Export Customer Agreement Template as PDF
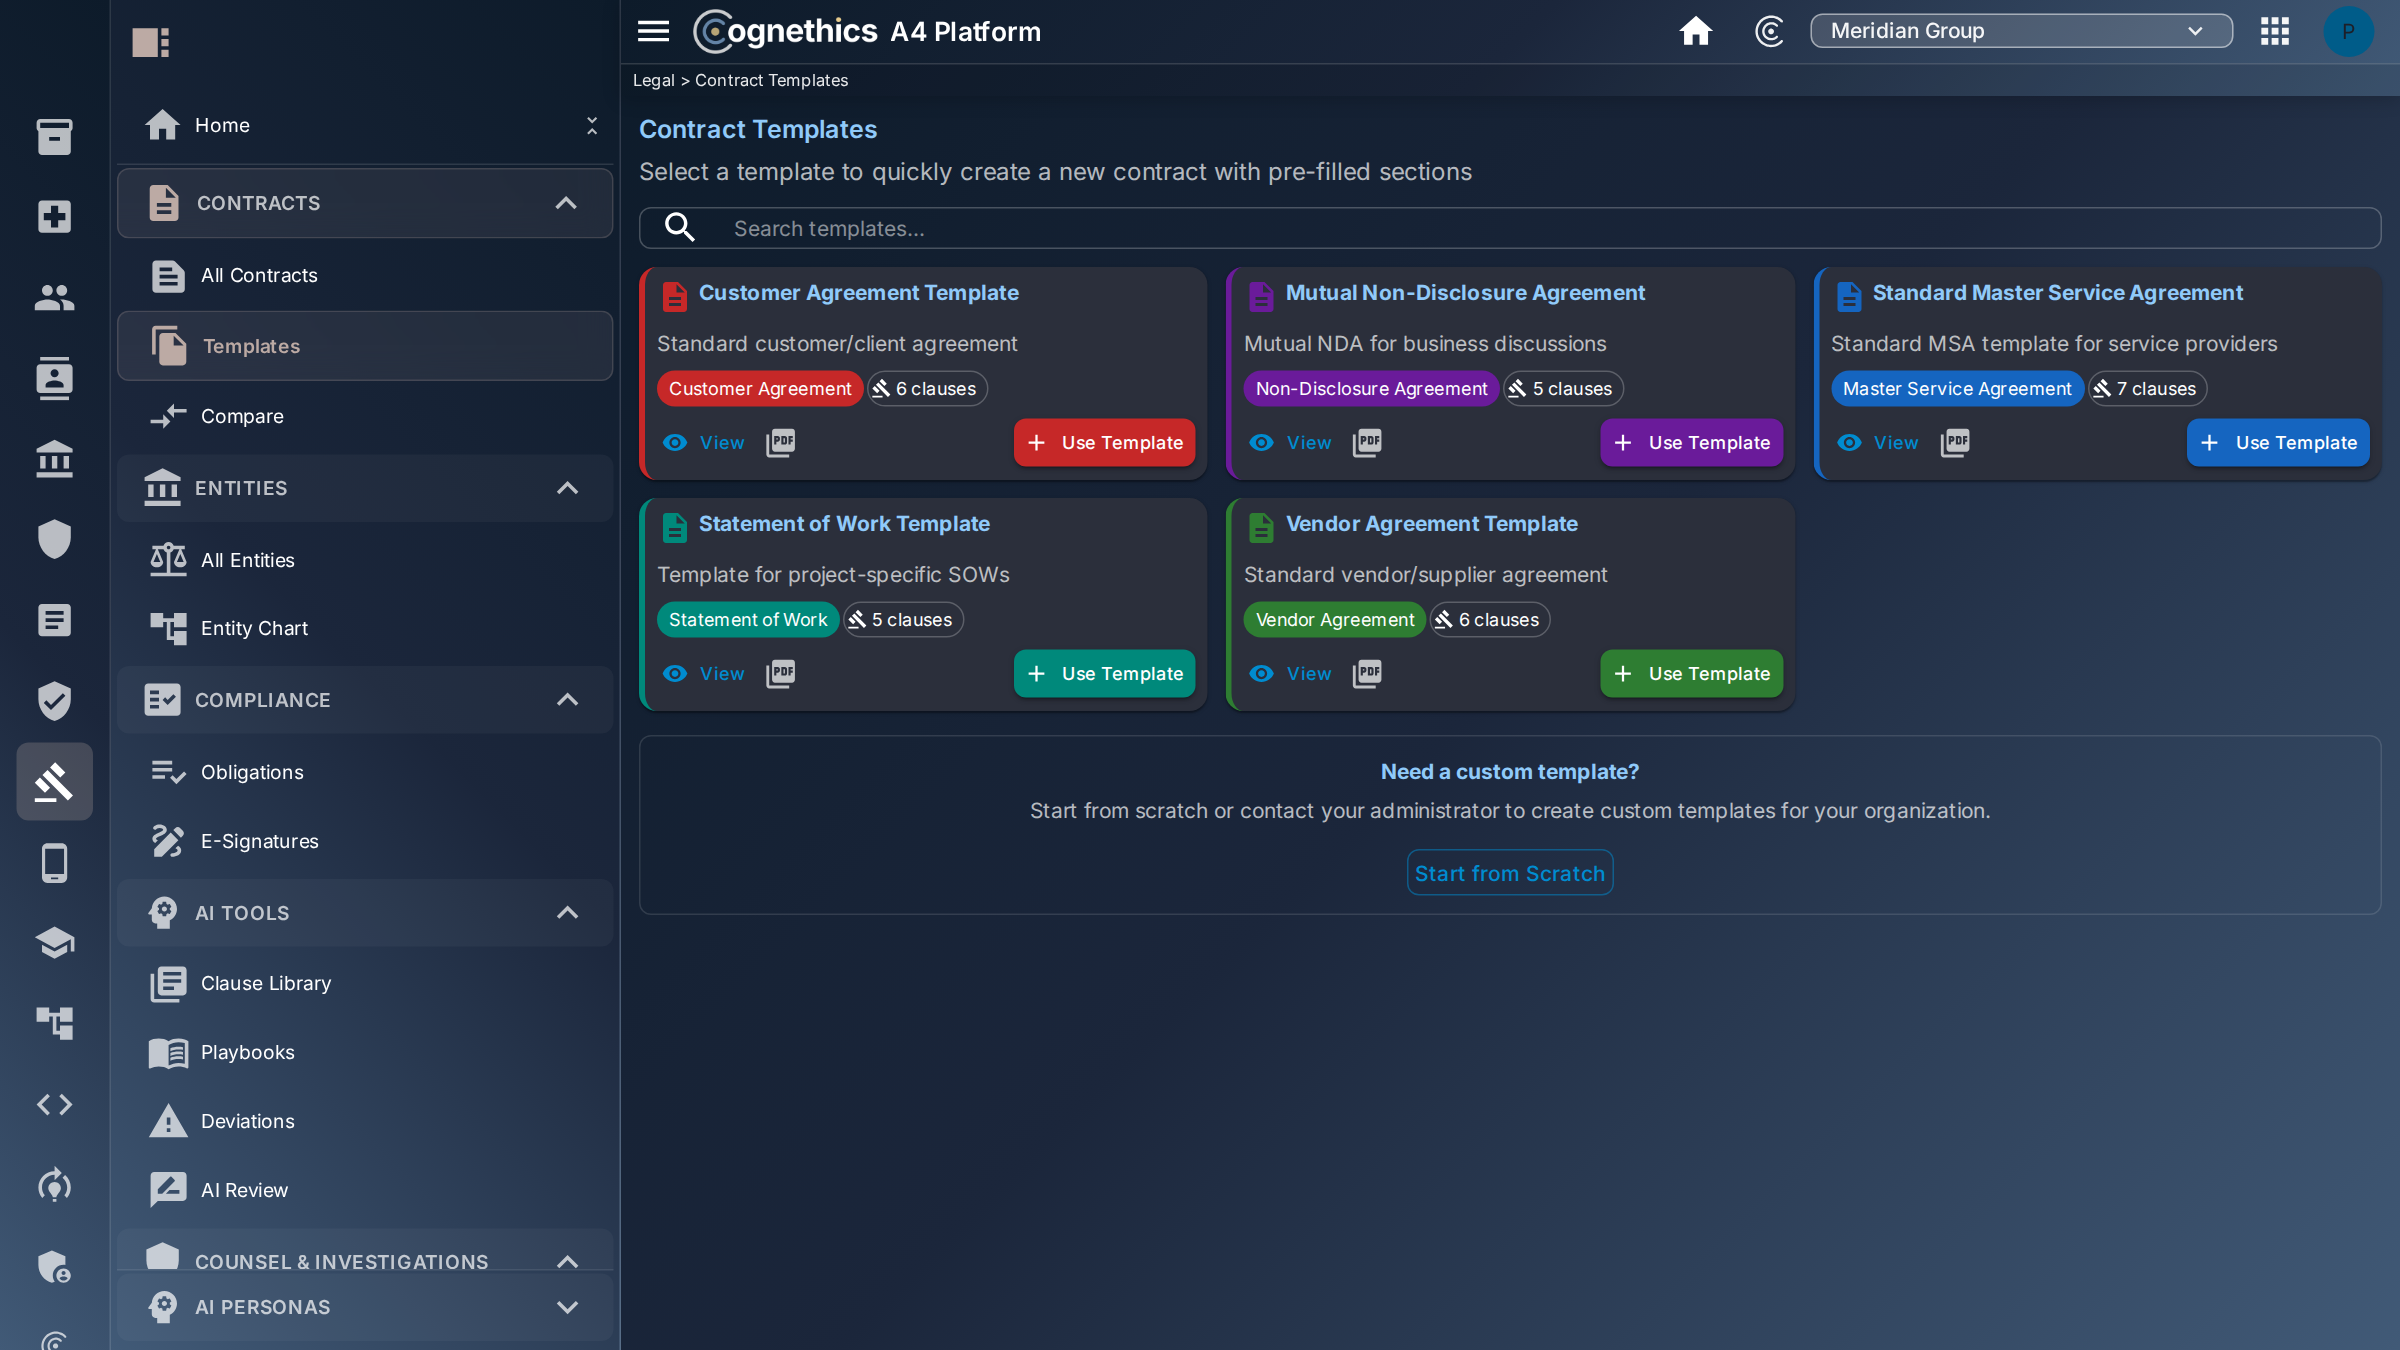The height and width of the screenshot is (1350, 2400). pos(780,442)
